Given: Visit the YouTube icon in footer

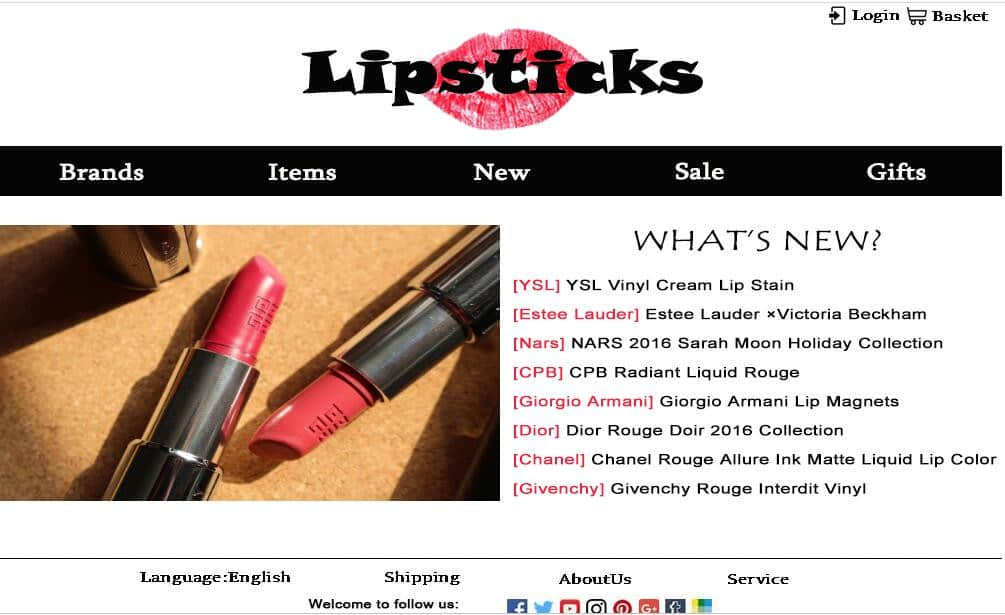Looking at the screenshot, I should click(x=570, y=607).
